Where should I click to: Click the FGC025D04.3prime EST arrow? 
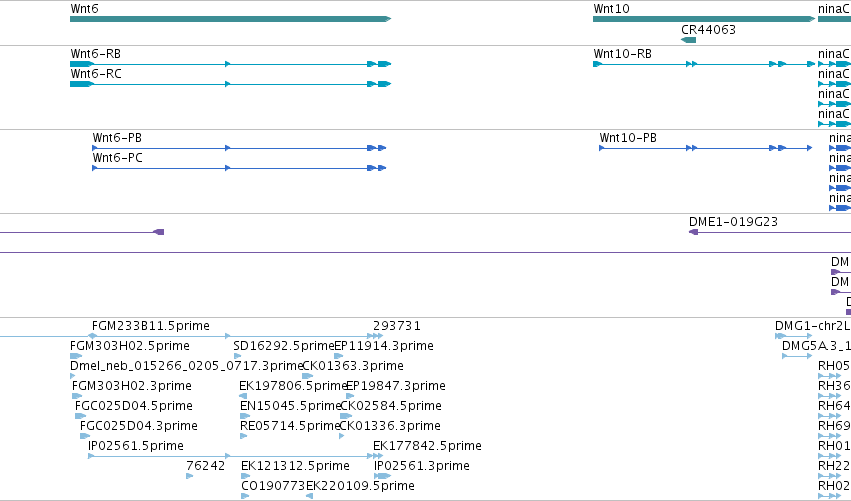click(x=85, y=436)
